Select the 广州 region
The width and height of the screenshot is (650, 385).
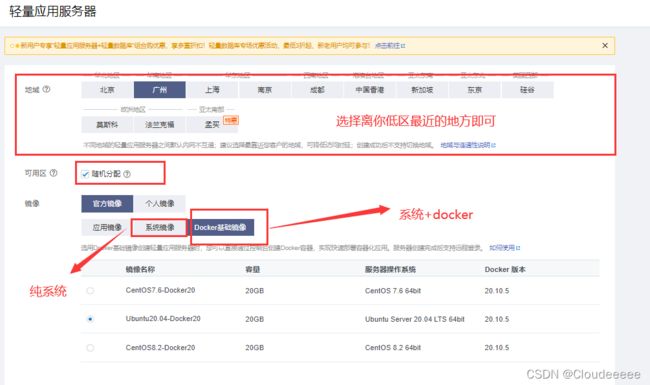click(x=160, y=90)
